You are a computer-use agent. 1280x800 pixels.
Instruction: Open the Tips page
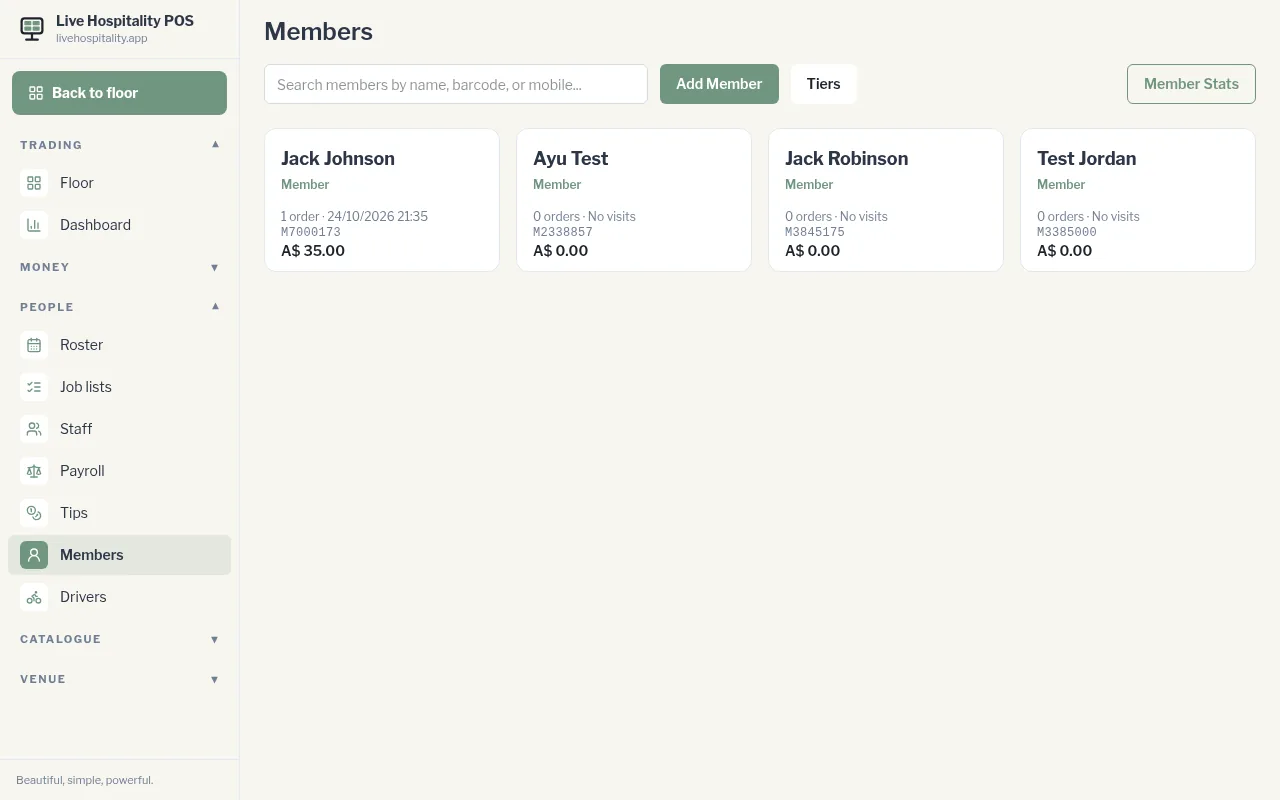pos(119,513)
